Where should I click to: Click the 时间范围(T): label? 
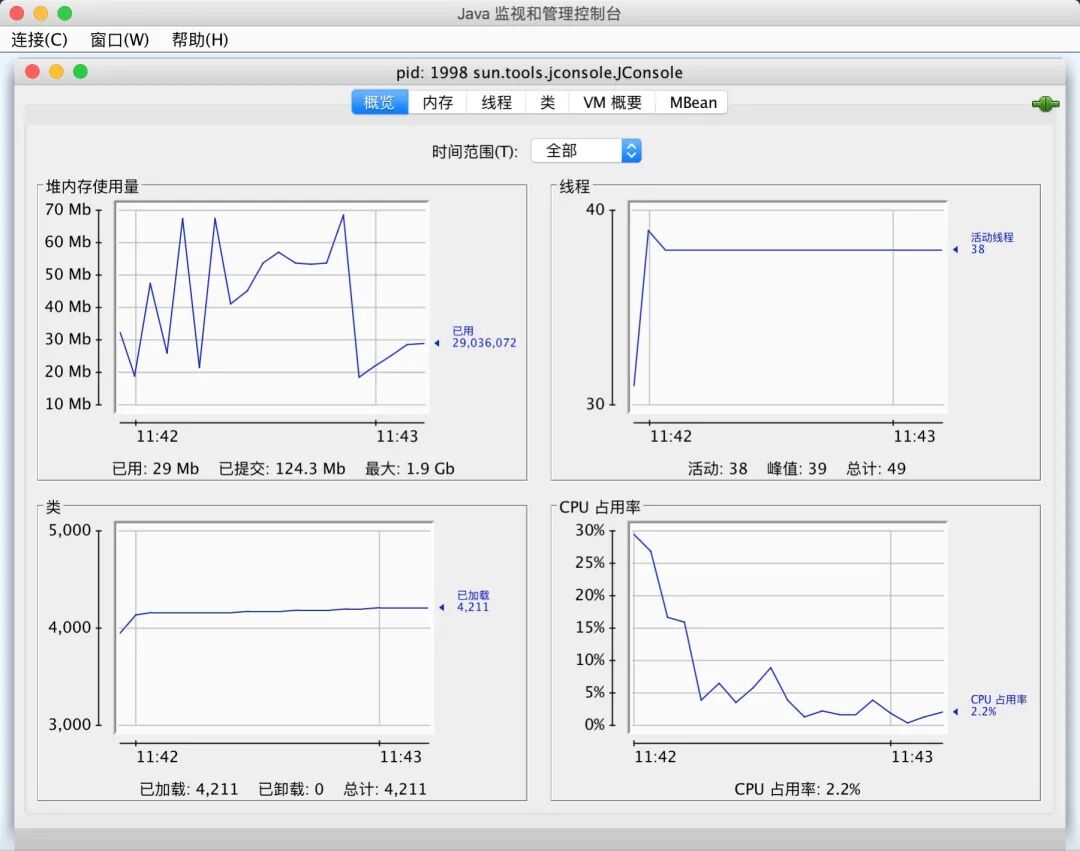pos(475,151)
